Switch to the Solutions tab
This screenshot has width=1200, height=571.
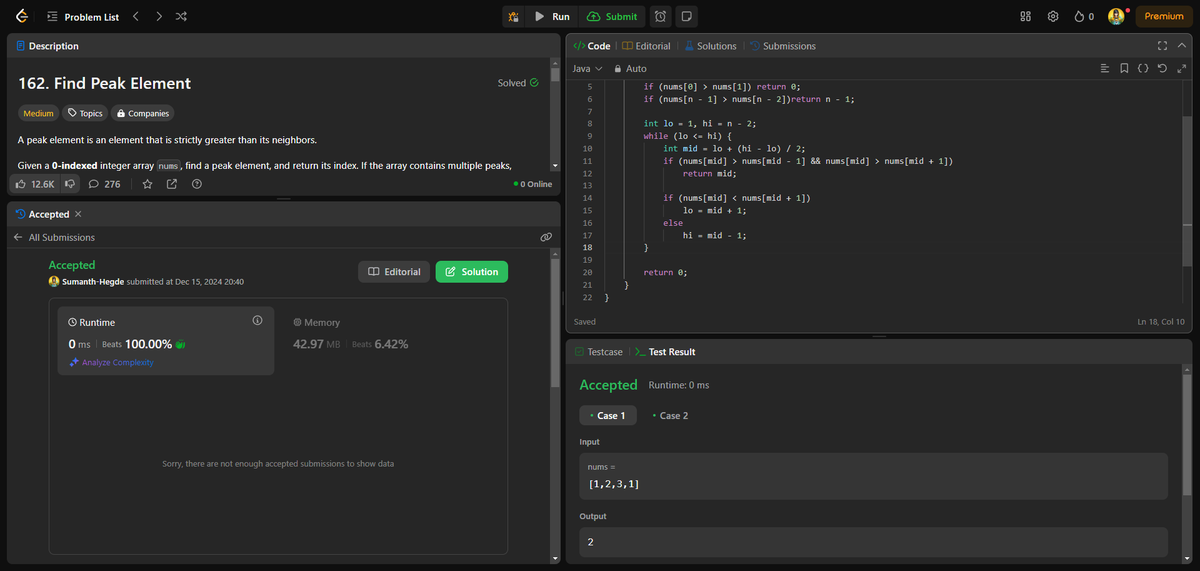click(x=709, y=46)
